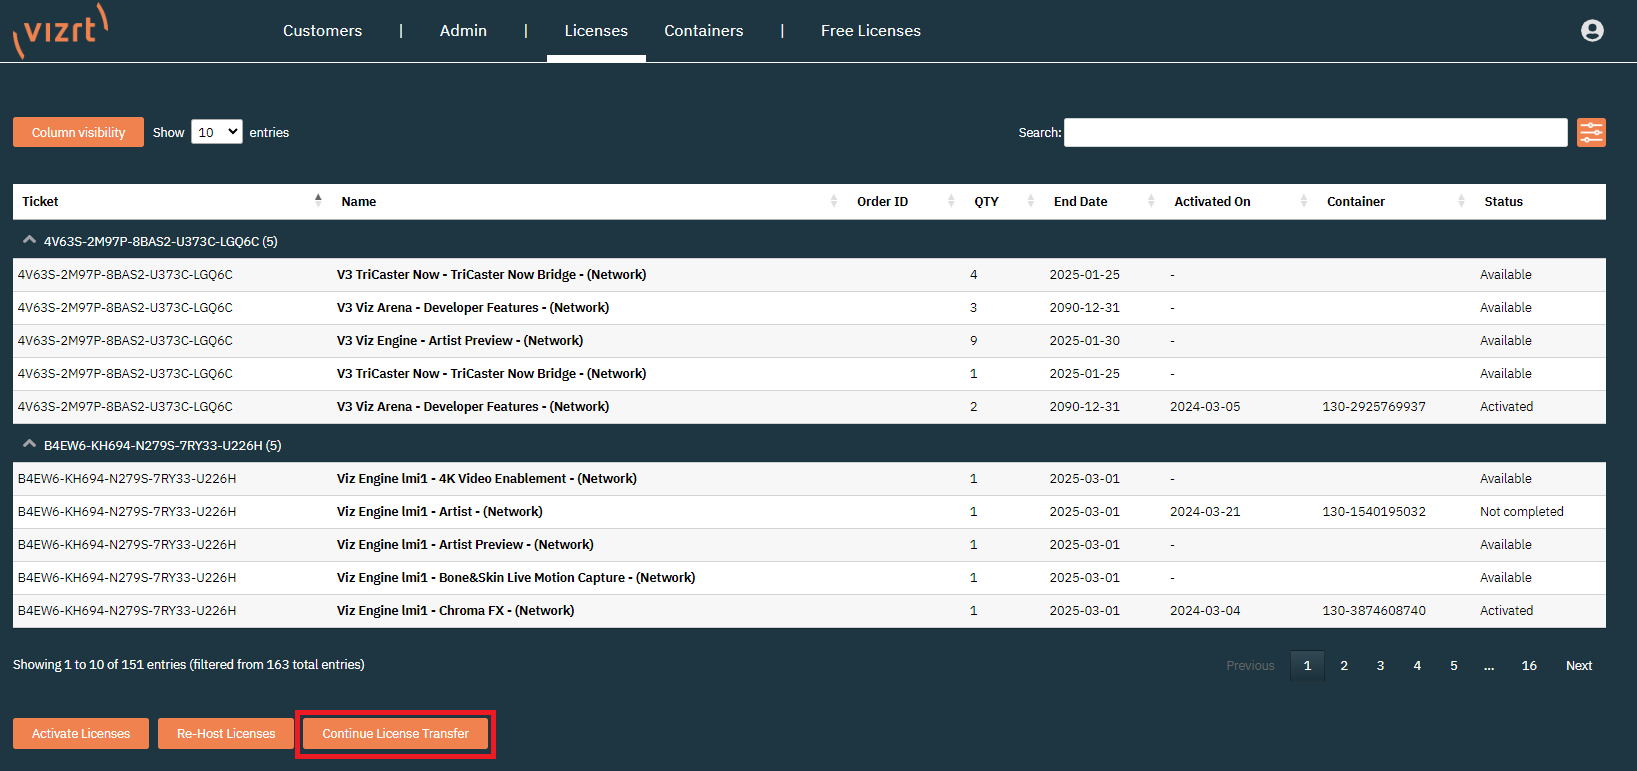Switch to the Containers tab
The image size is (1637, 771).
click(x=703, y=31)
